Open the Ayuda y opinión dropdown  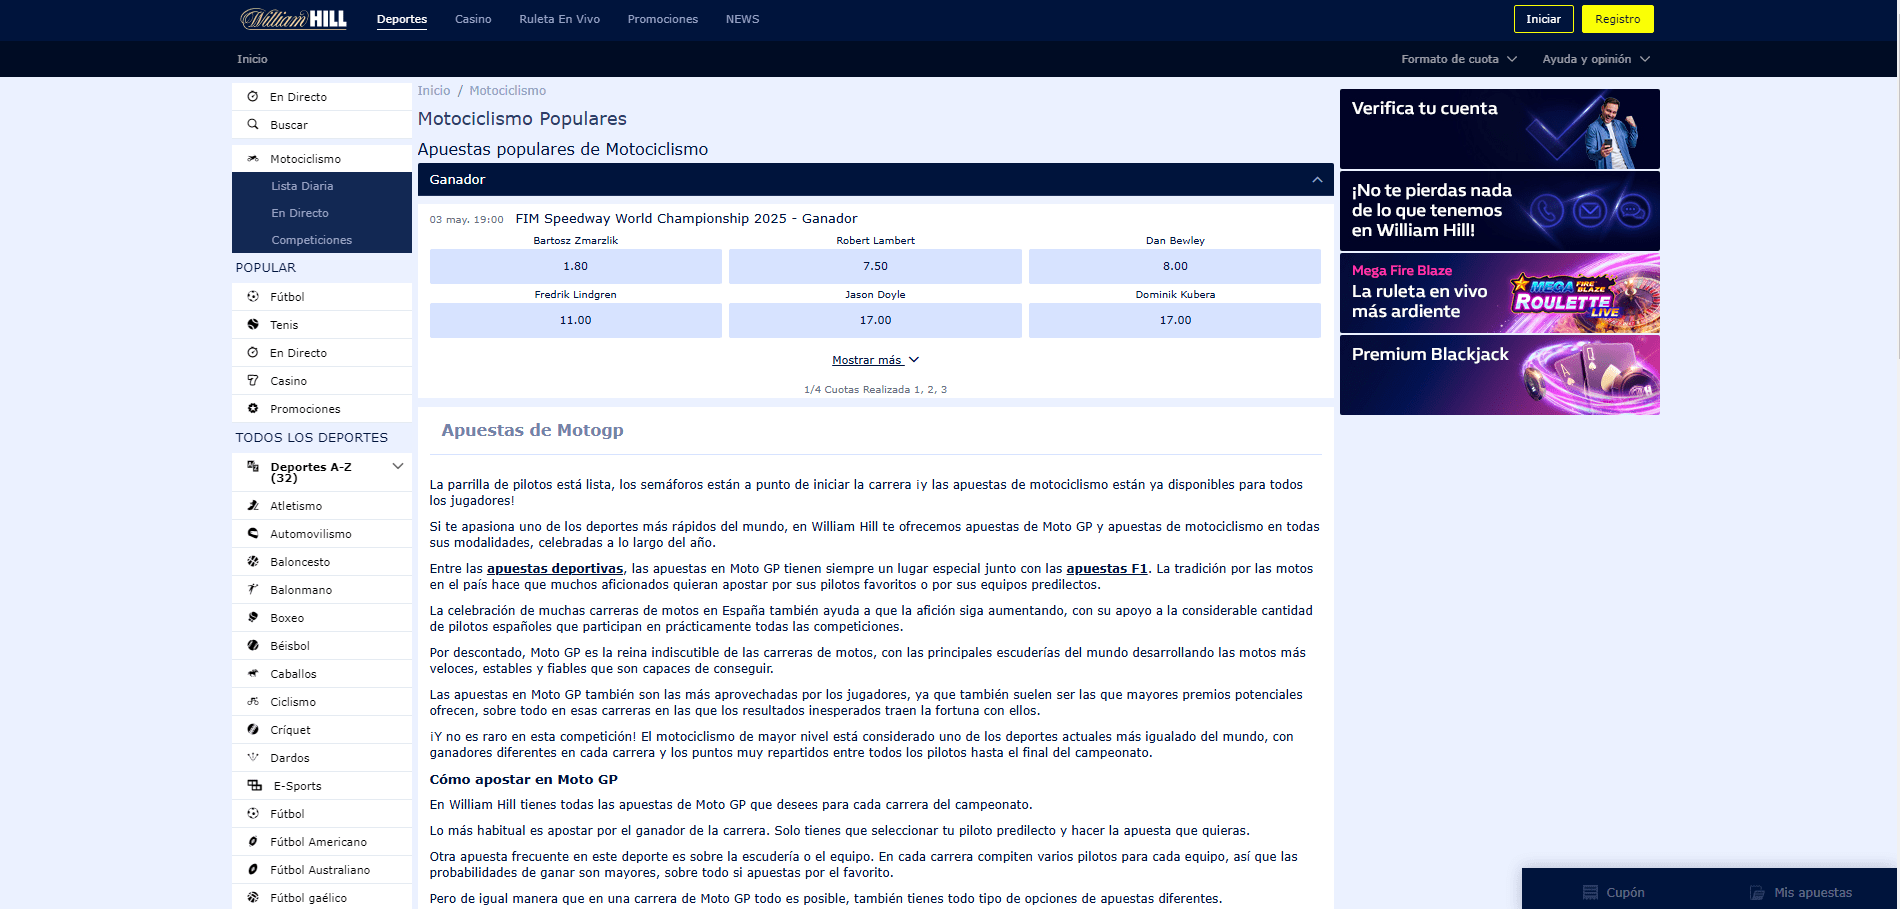[1596, 59]
